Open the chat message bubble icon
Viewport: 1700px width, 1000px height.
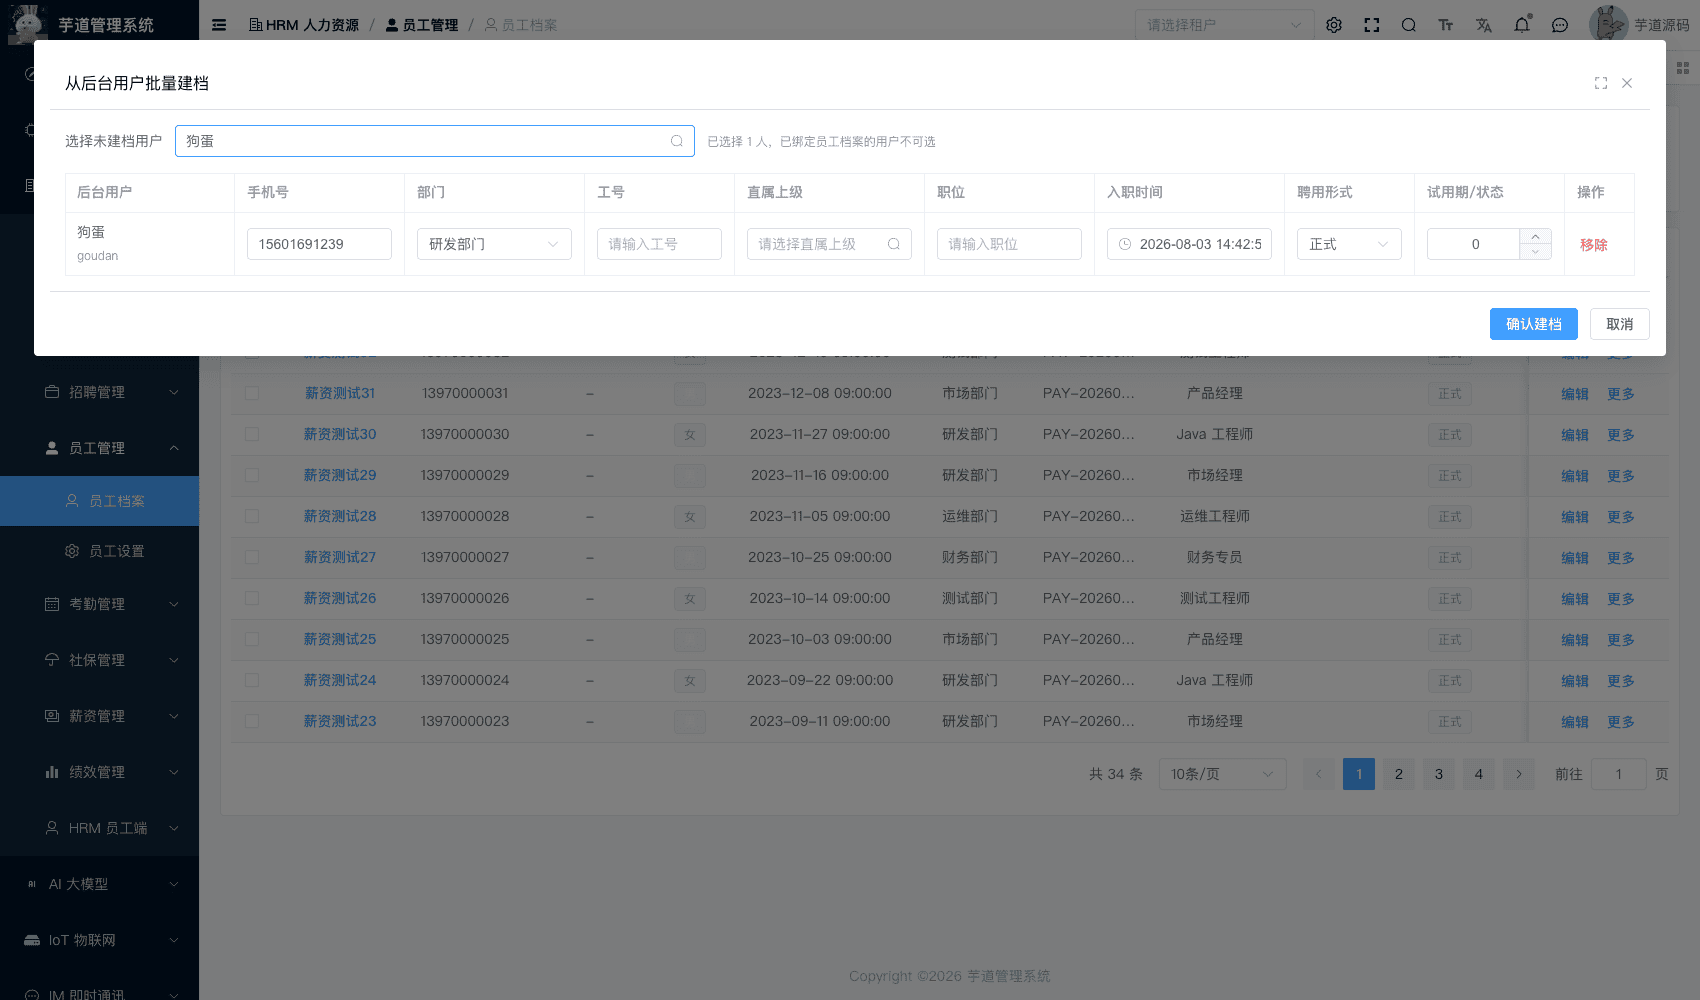click(1560, 25)
